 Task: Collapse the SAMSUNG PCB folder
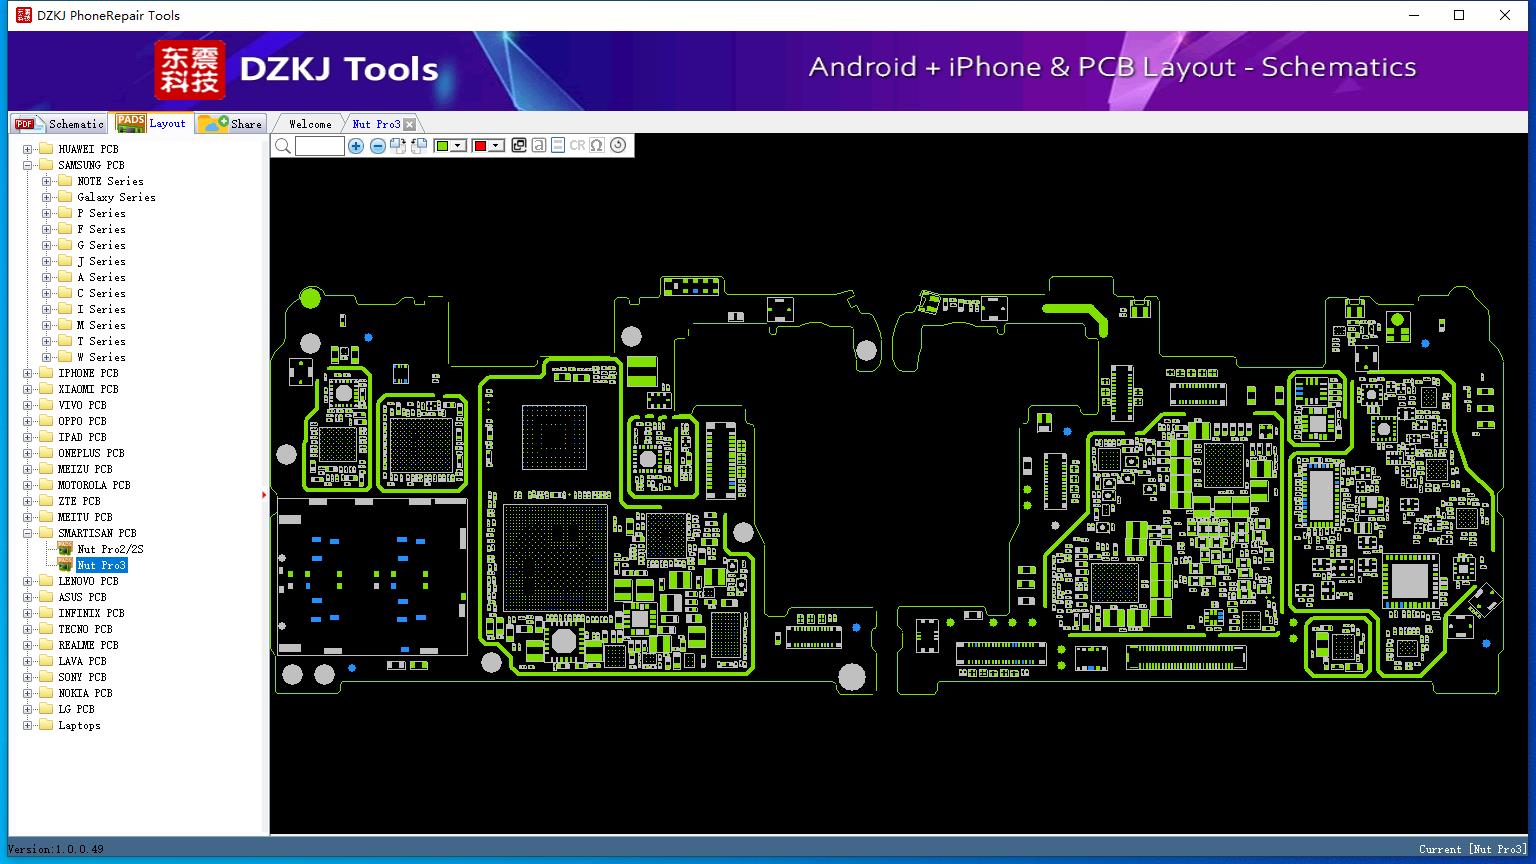(28, 165)
